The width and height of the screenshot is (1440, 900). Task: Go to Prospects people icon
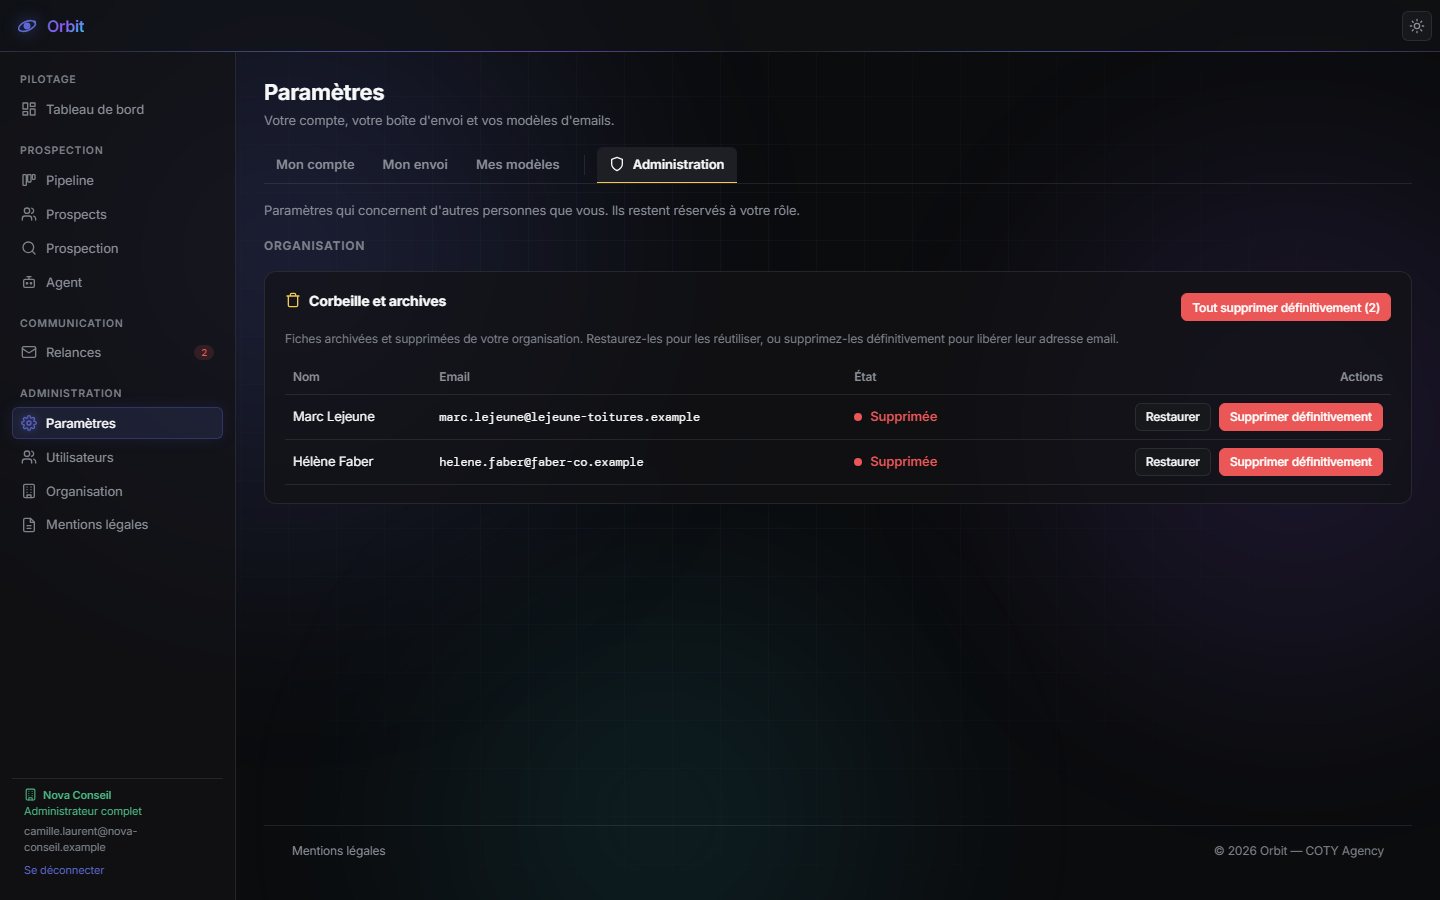click(x=29, y=214)
